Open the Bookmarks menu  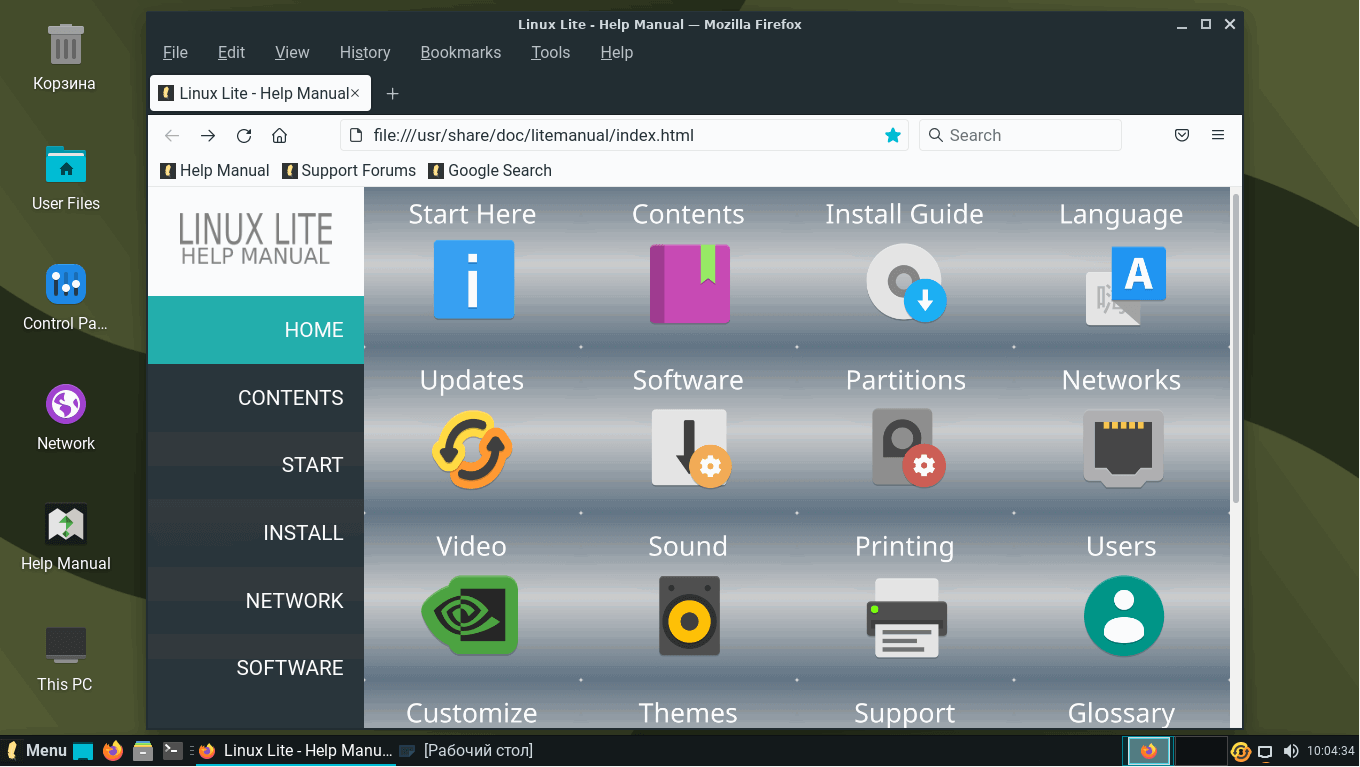(461, 52)
